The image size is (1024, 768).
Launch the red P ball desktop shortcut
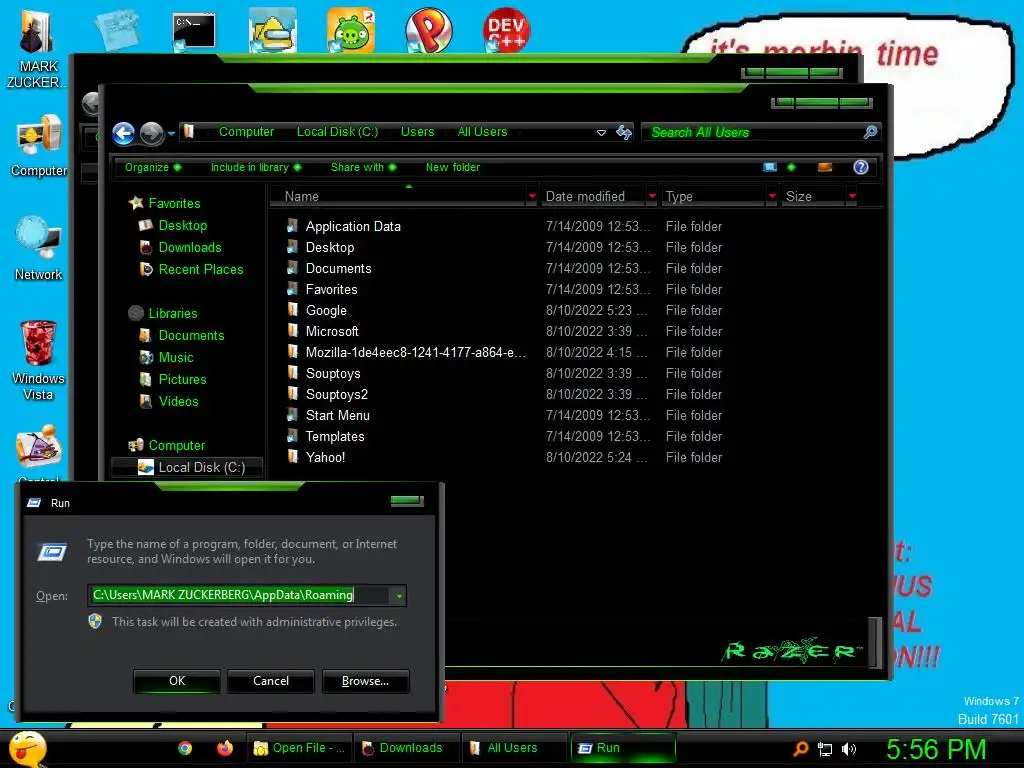click(428, 30)
